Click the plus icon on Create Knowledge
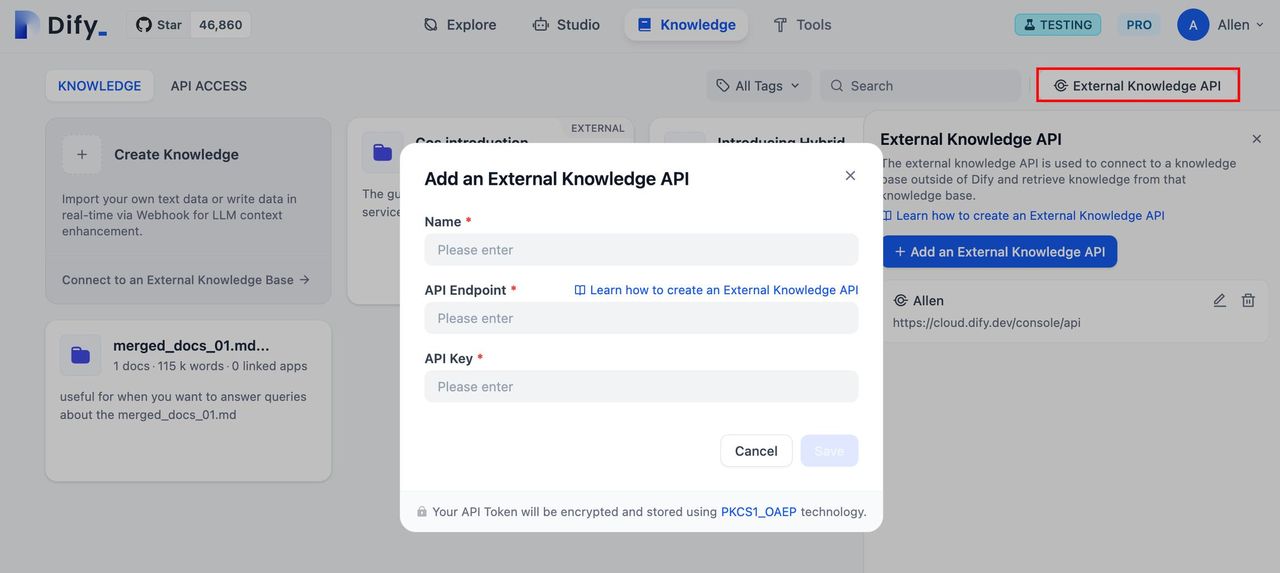 (82, 155)
